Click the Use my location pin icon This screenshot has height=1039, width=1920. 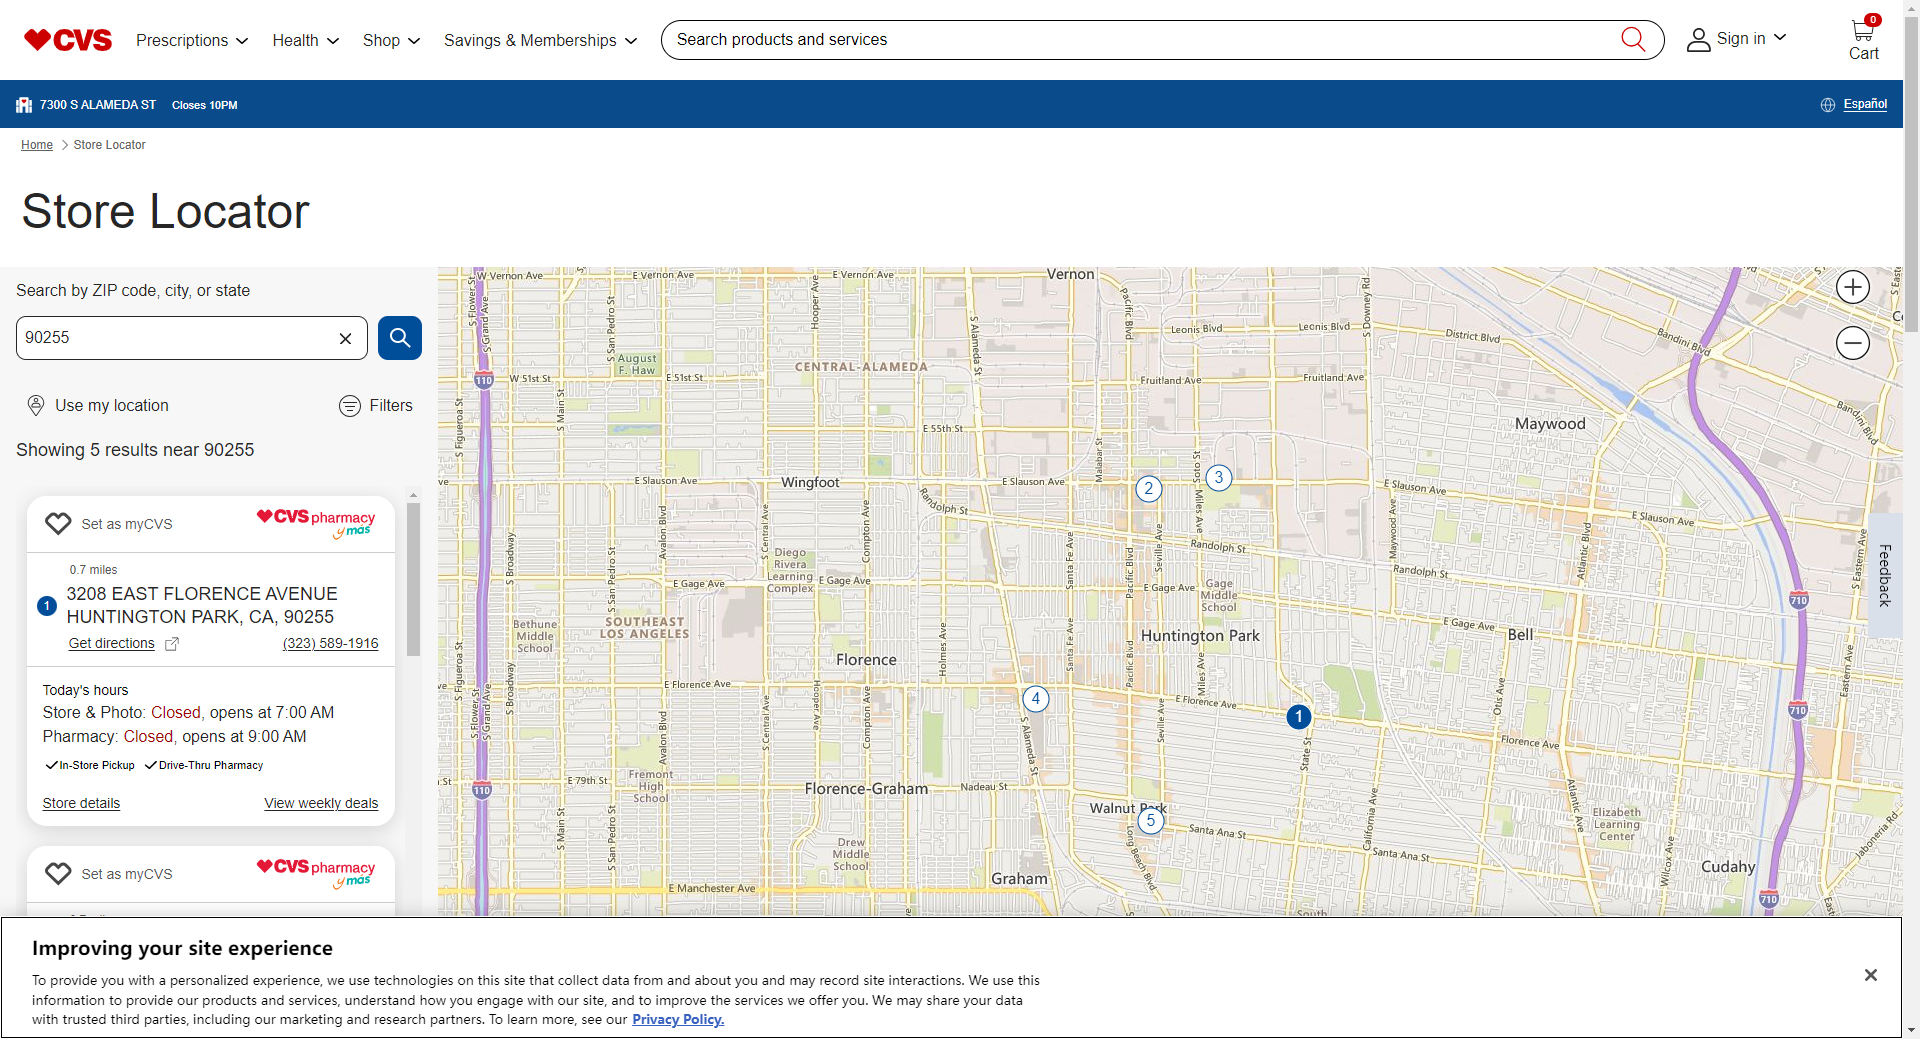click(36, 405)
